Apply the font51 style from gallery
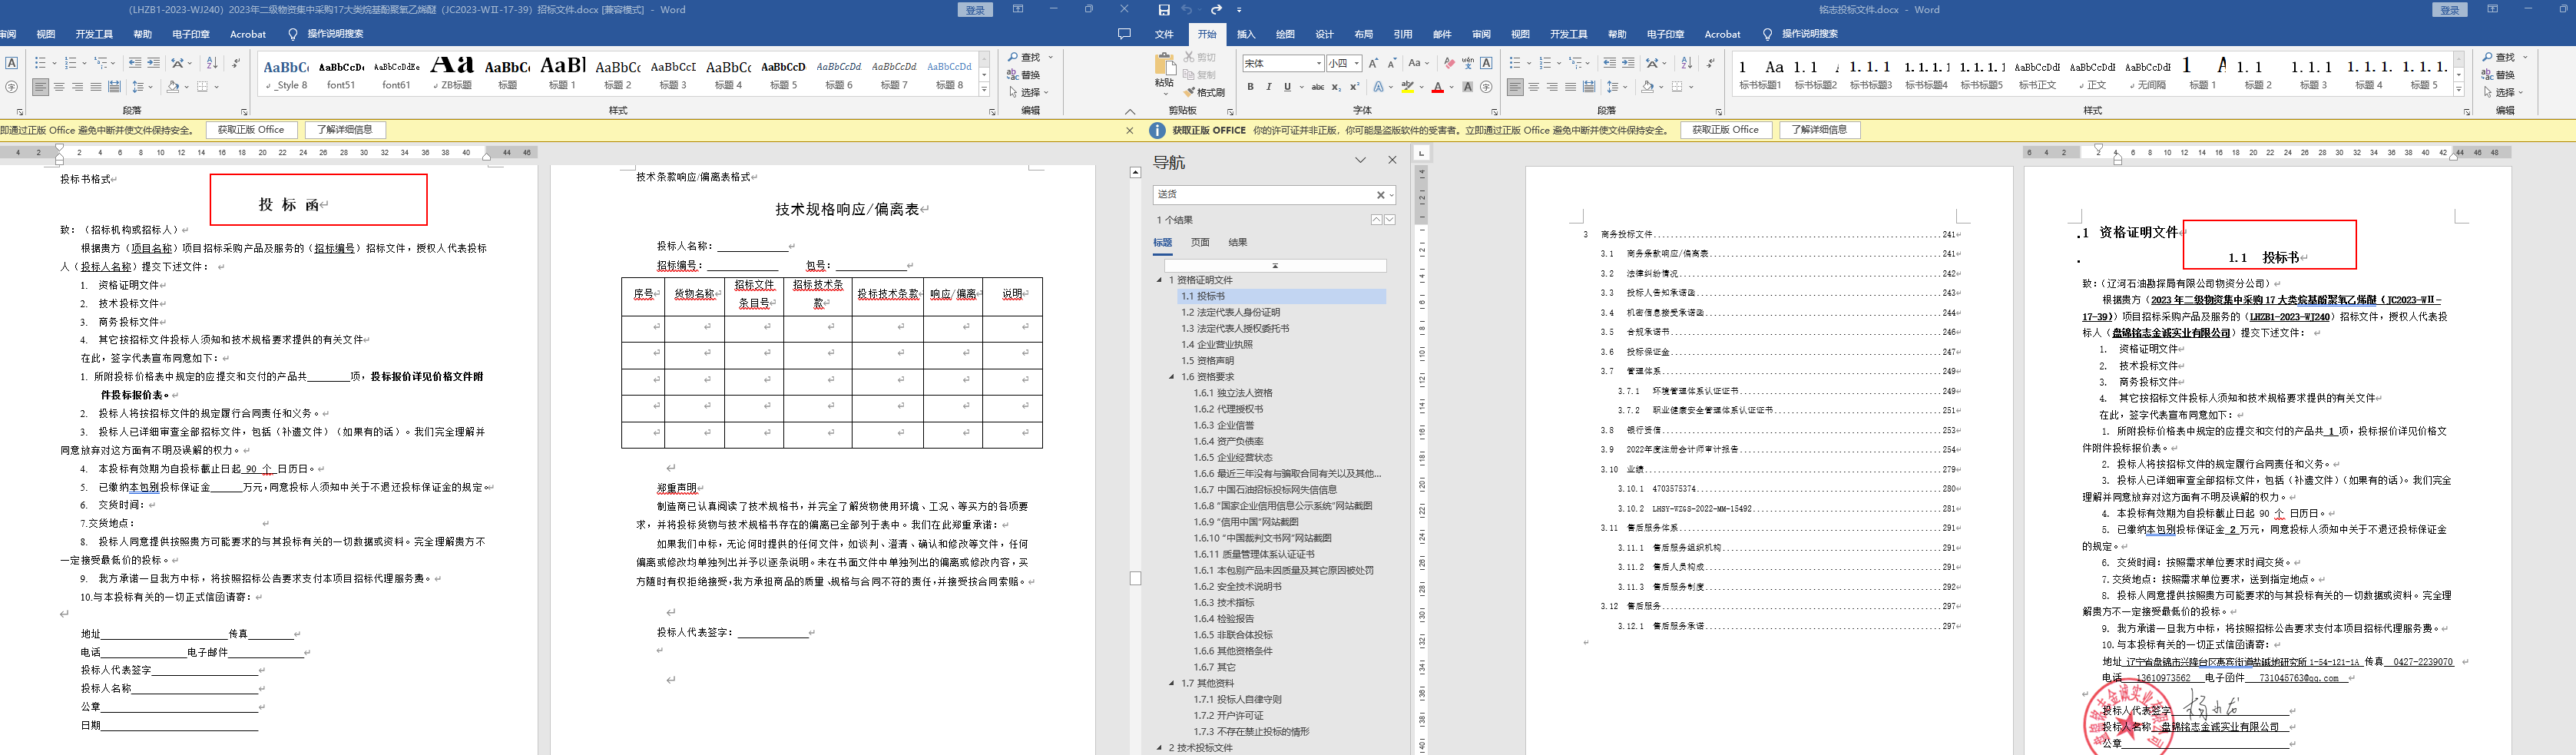The width and height of the screenshot is (2576, 755). tap(341, 74)
